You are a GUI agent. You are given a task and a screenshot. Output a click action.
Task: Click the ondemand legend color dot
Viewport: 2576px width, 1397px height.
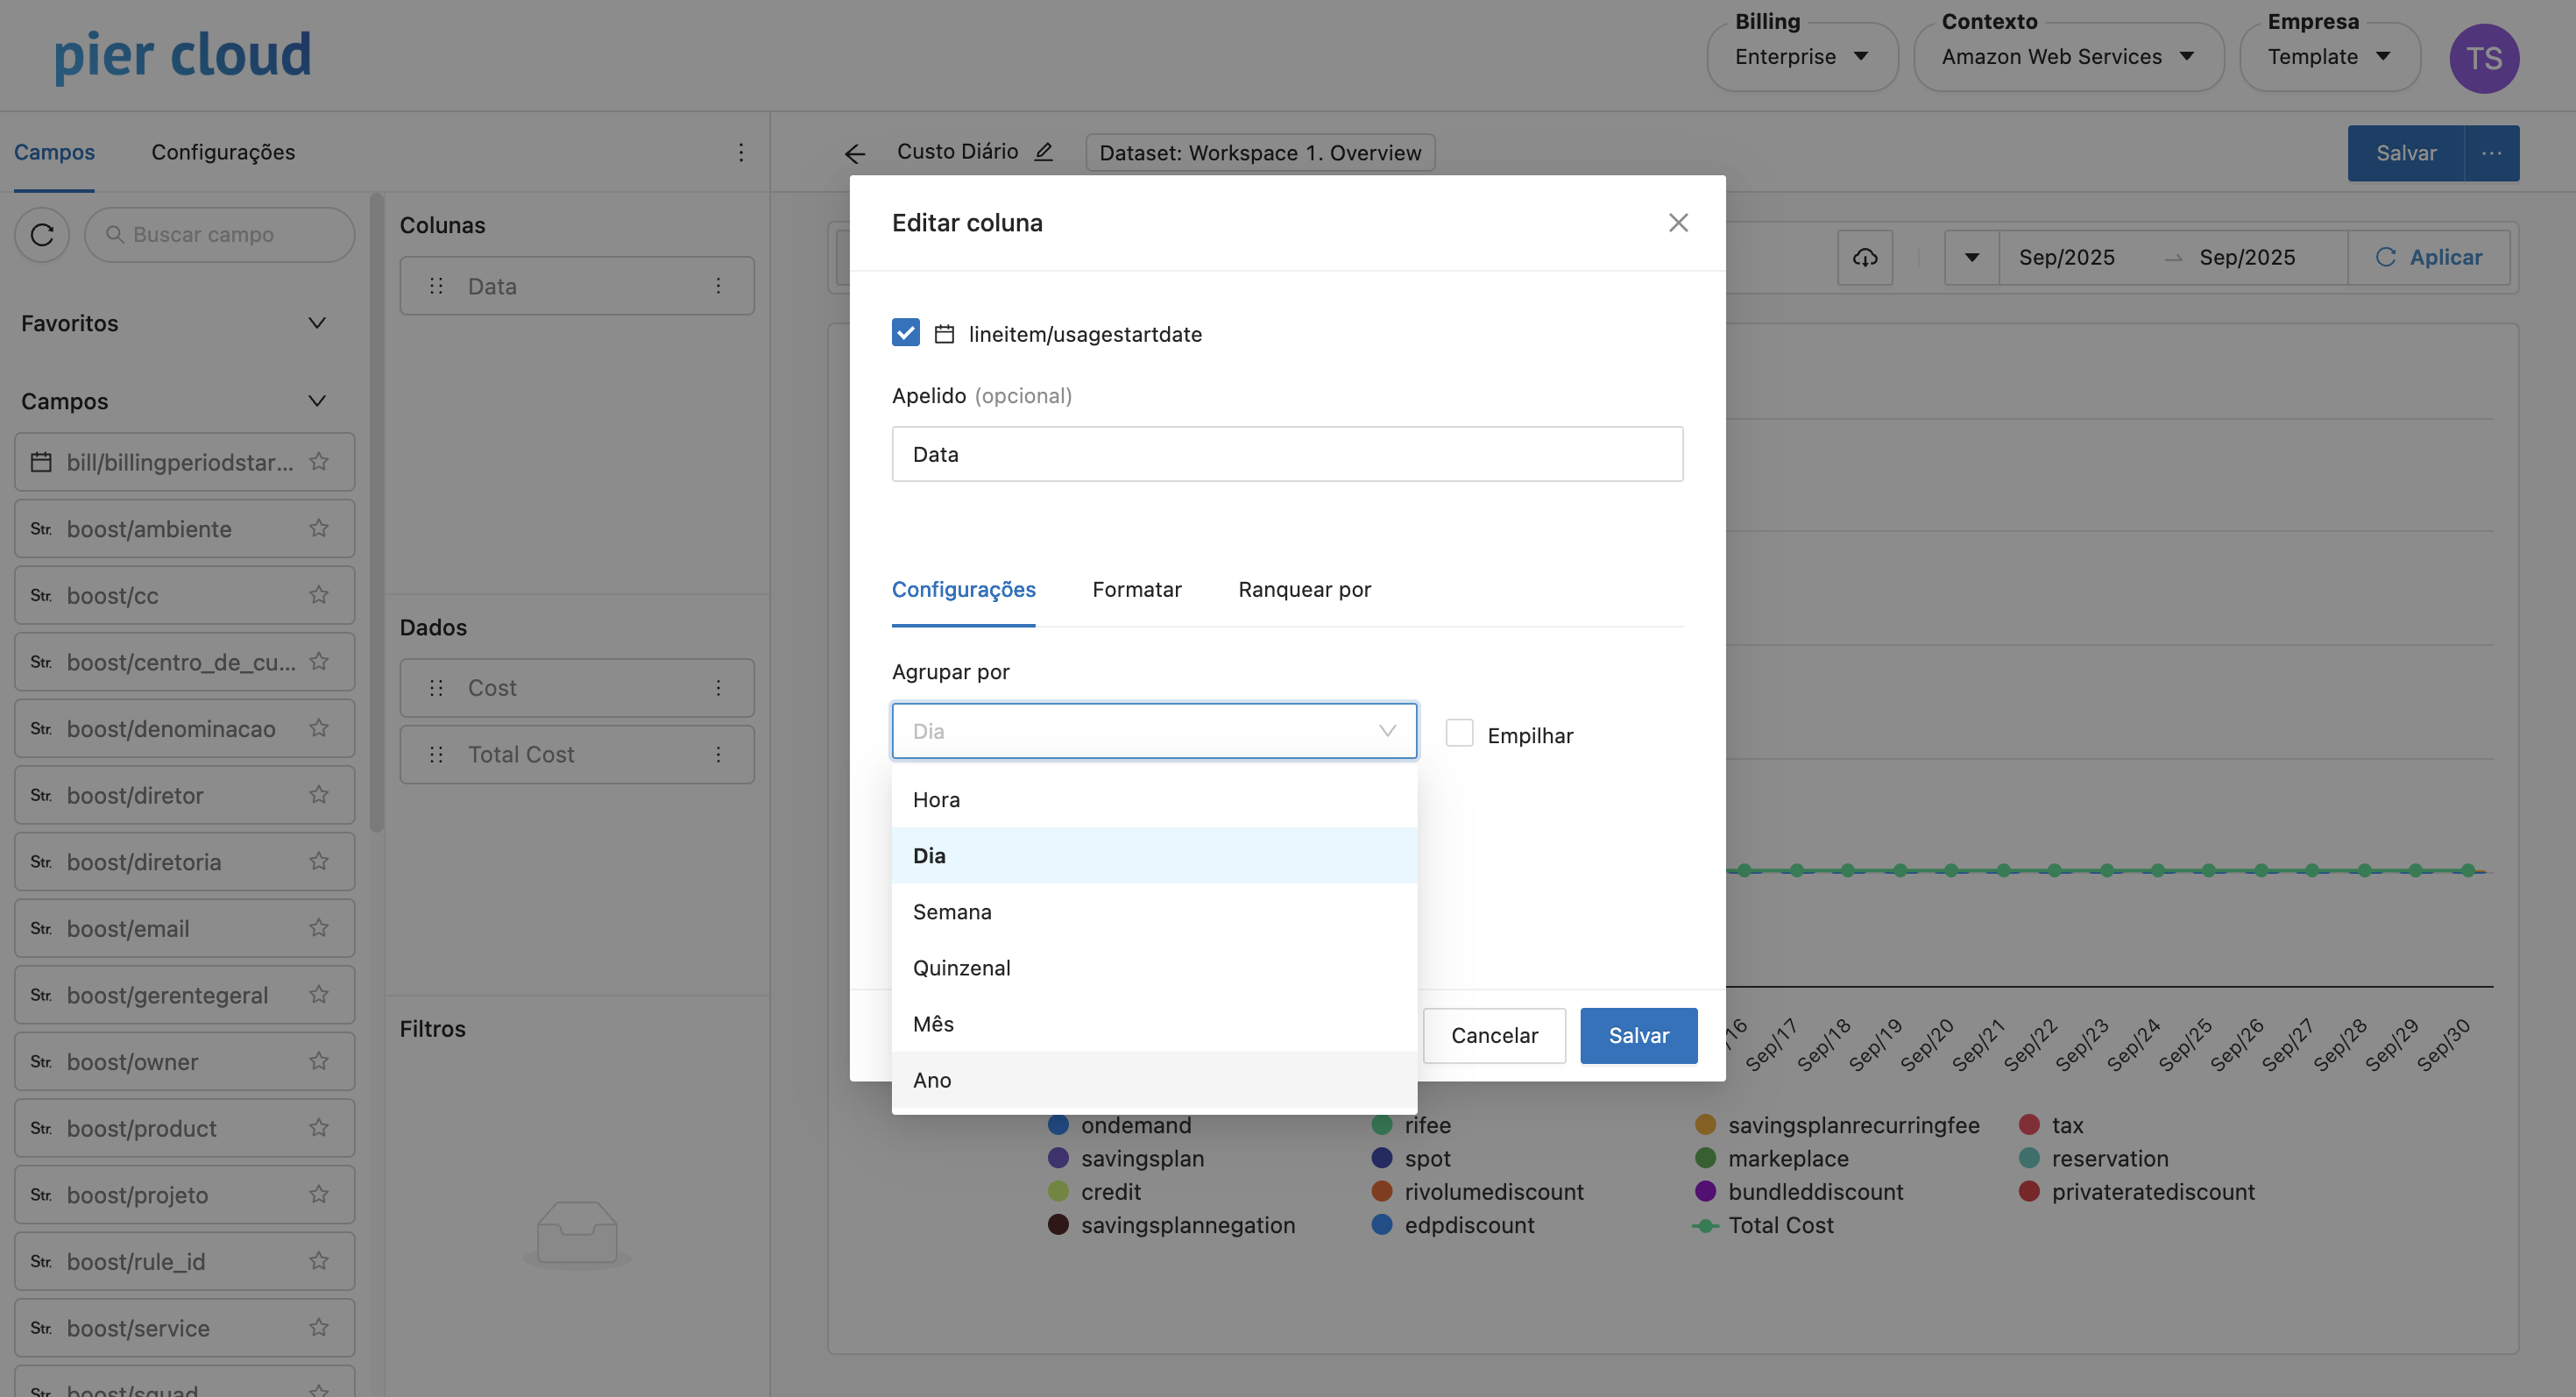point(1058,1125)
